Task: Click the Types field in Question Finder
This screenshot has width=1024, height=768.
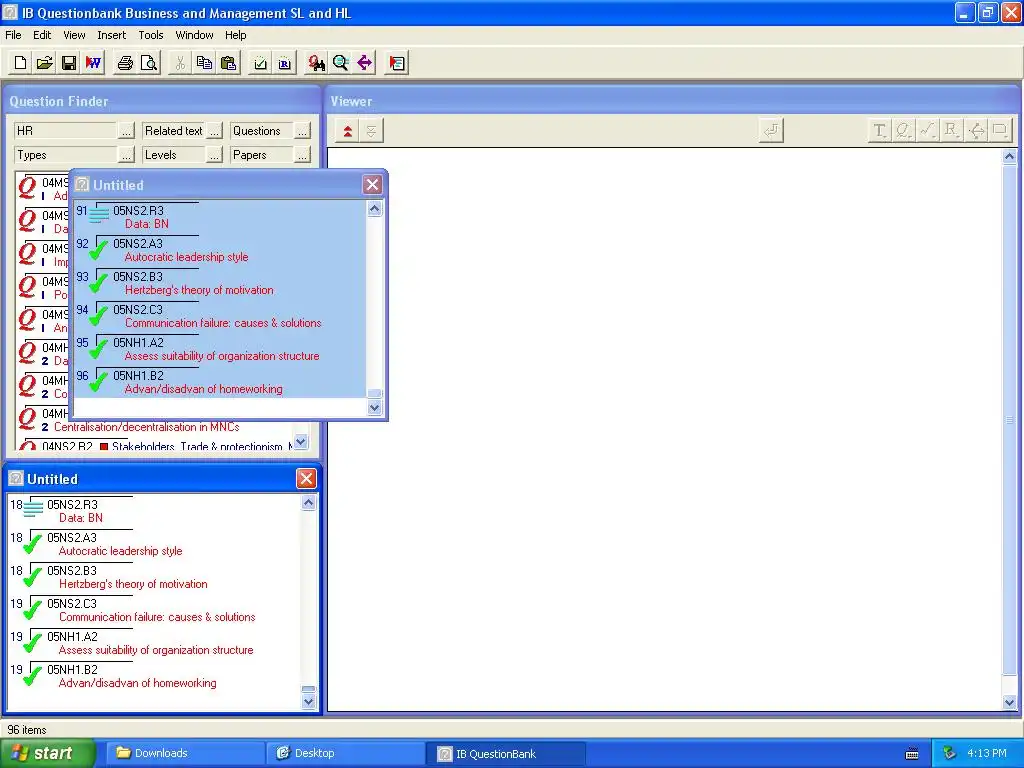Action: (65, 155)
